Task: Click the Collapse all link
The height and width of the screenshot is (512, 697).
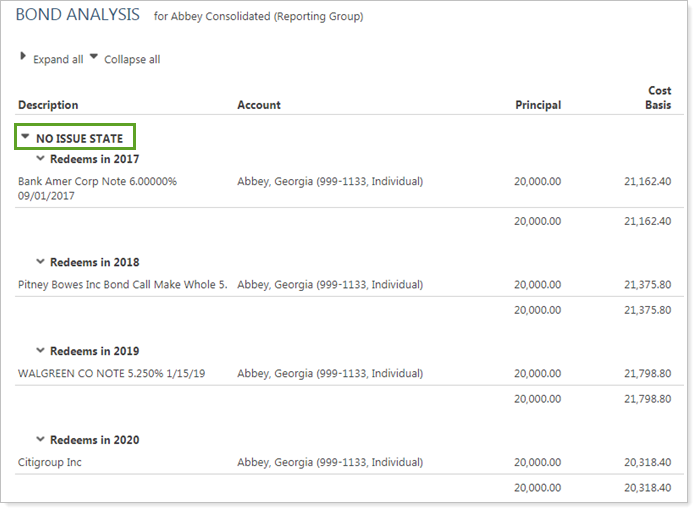Action: click(132, 60)
